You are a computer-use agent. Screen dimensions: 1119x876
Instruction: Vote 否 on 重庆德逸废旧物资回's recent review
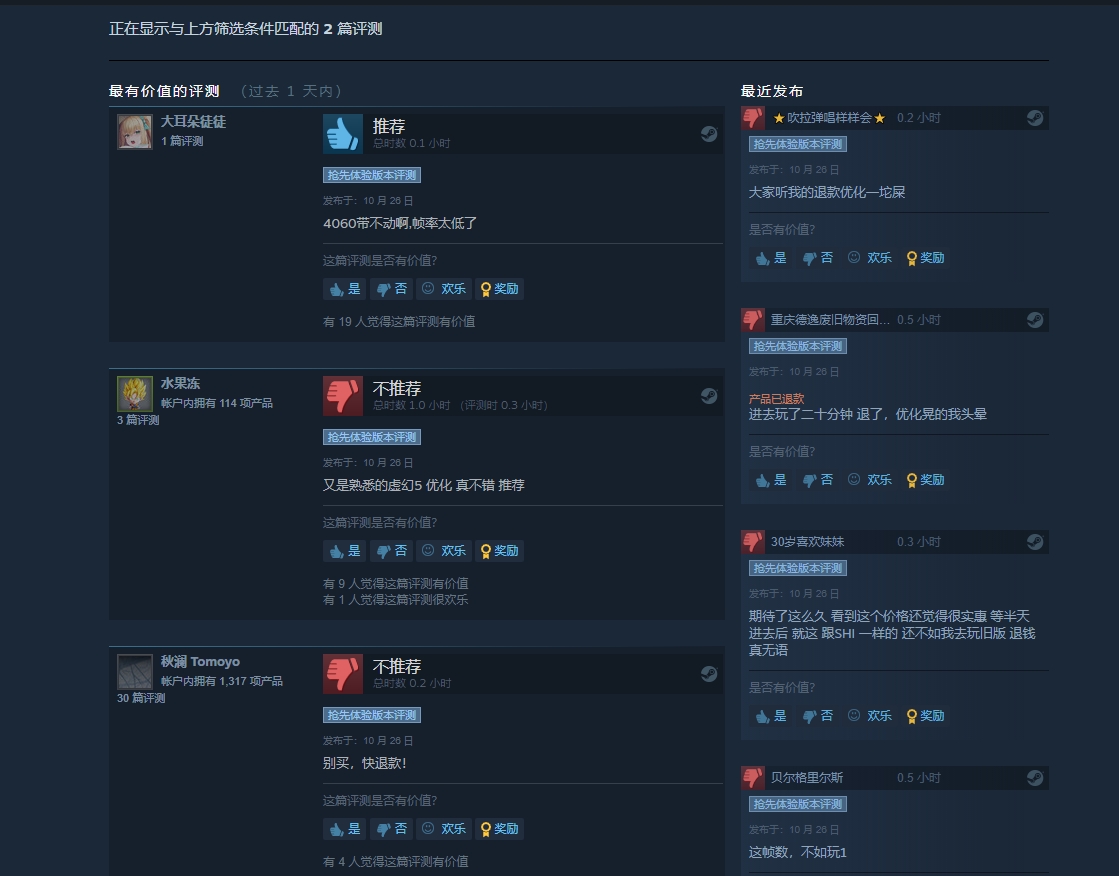point(818,480)
